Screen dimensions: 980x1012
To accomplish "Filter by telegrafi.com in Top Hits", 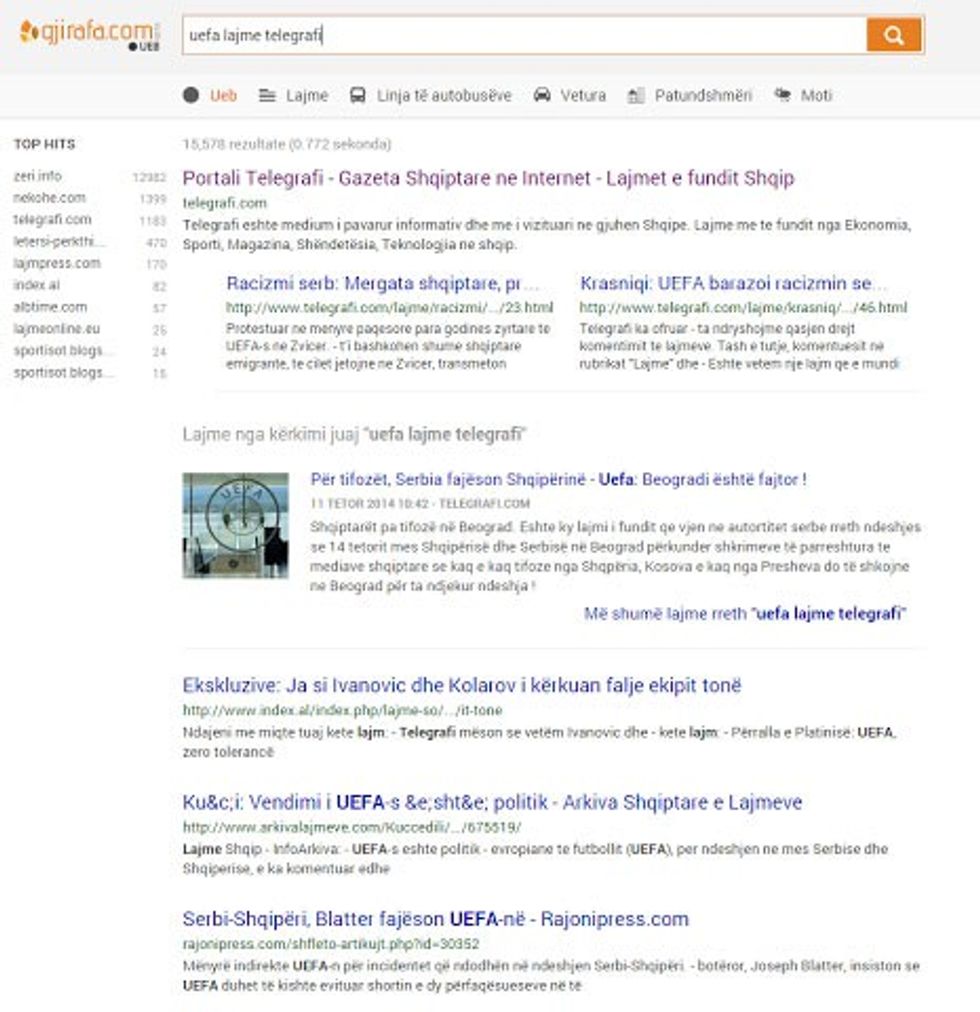I will pyautogui.click(x=52, y=219).
